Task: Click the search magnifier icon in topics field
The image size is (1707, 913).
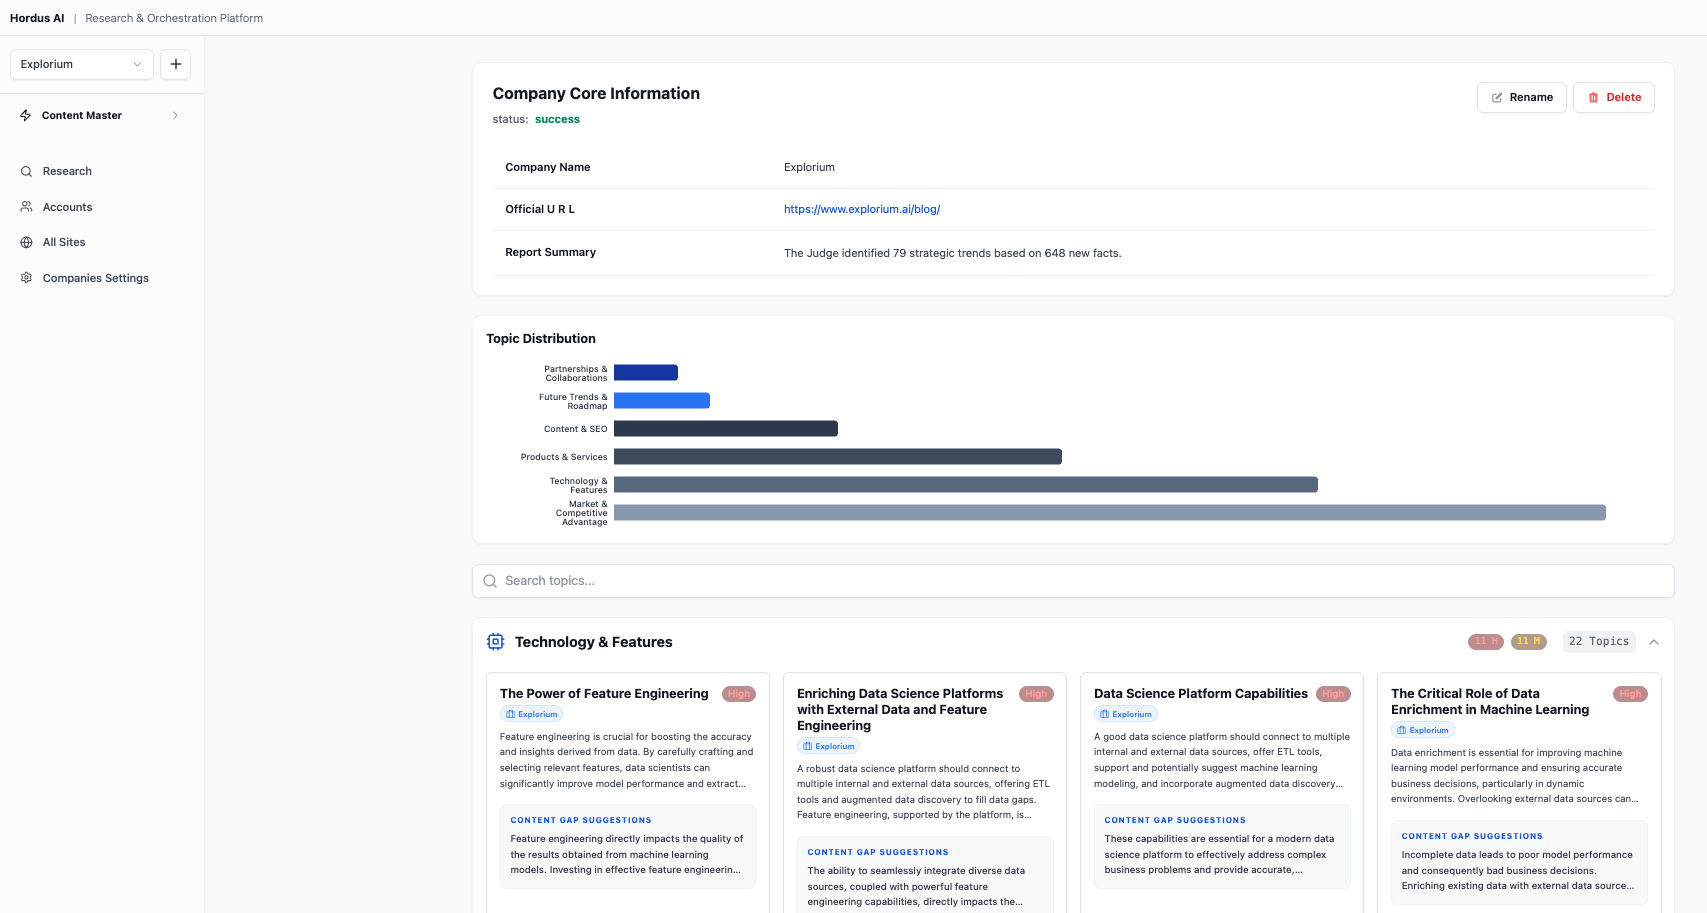Action: pos(490,581)
